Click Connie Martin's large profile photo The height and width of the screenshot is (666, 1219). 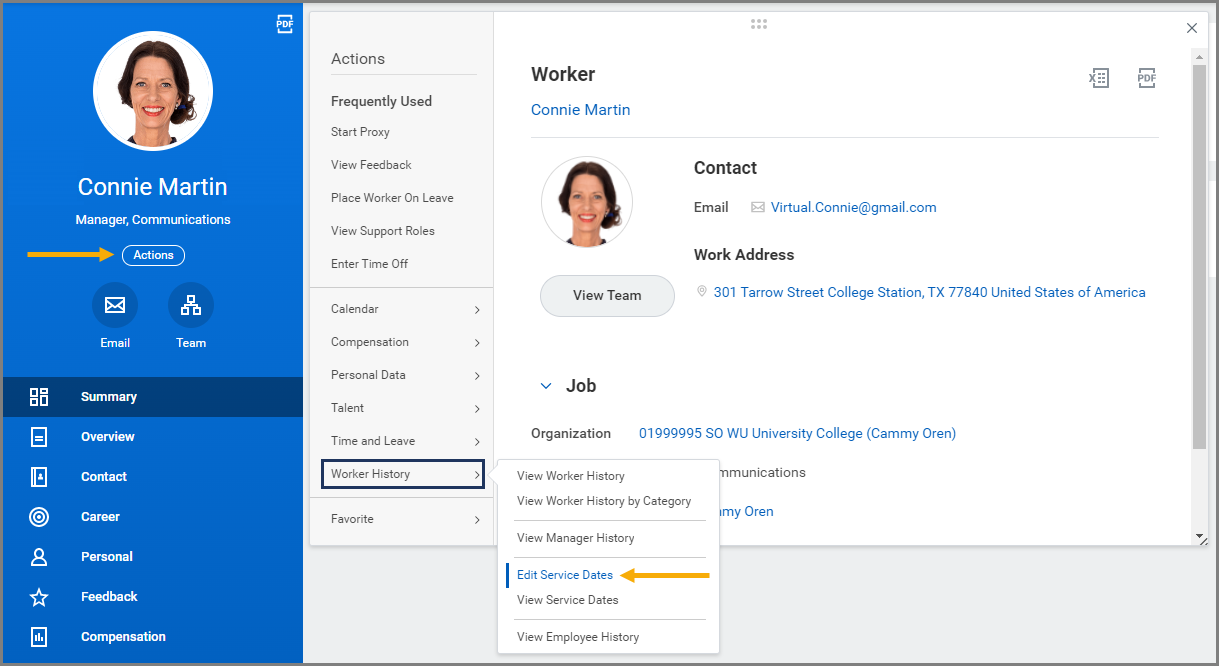153,91
